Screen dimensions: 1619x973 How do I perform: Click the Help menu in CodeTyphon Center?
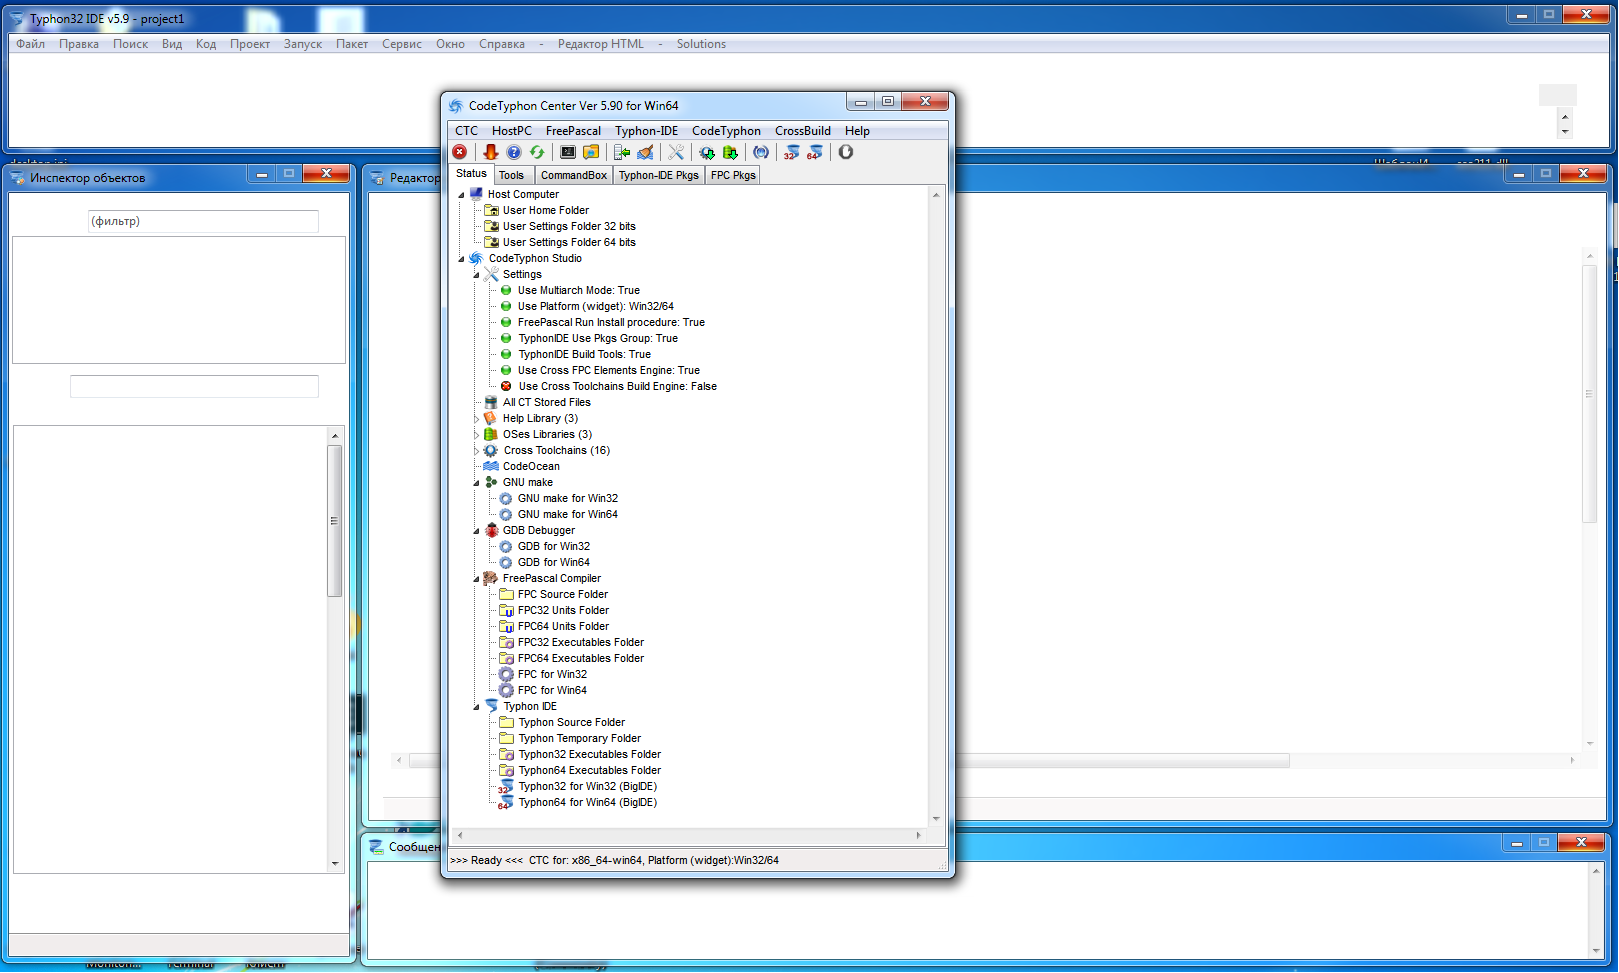[857, 131]
